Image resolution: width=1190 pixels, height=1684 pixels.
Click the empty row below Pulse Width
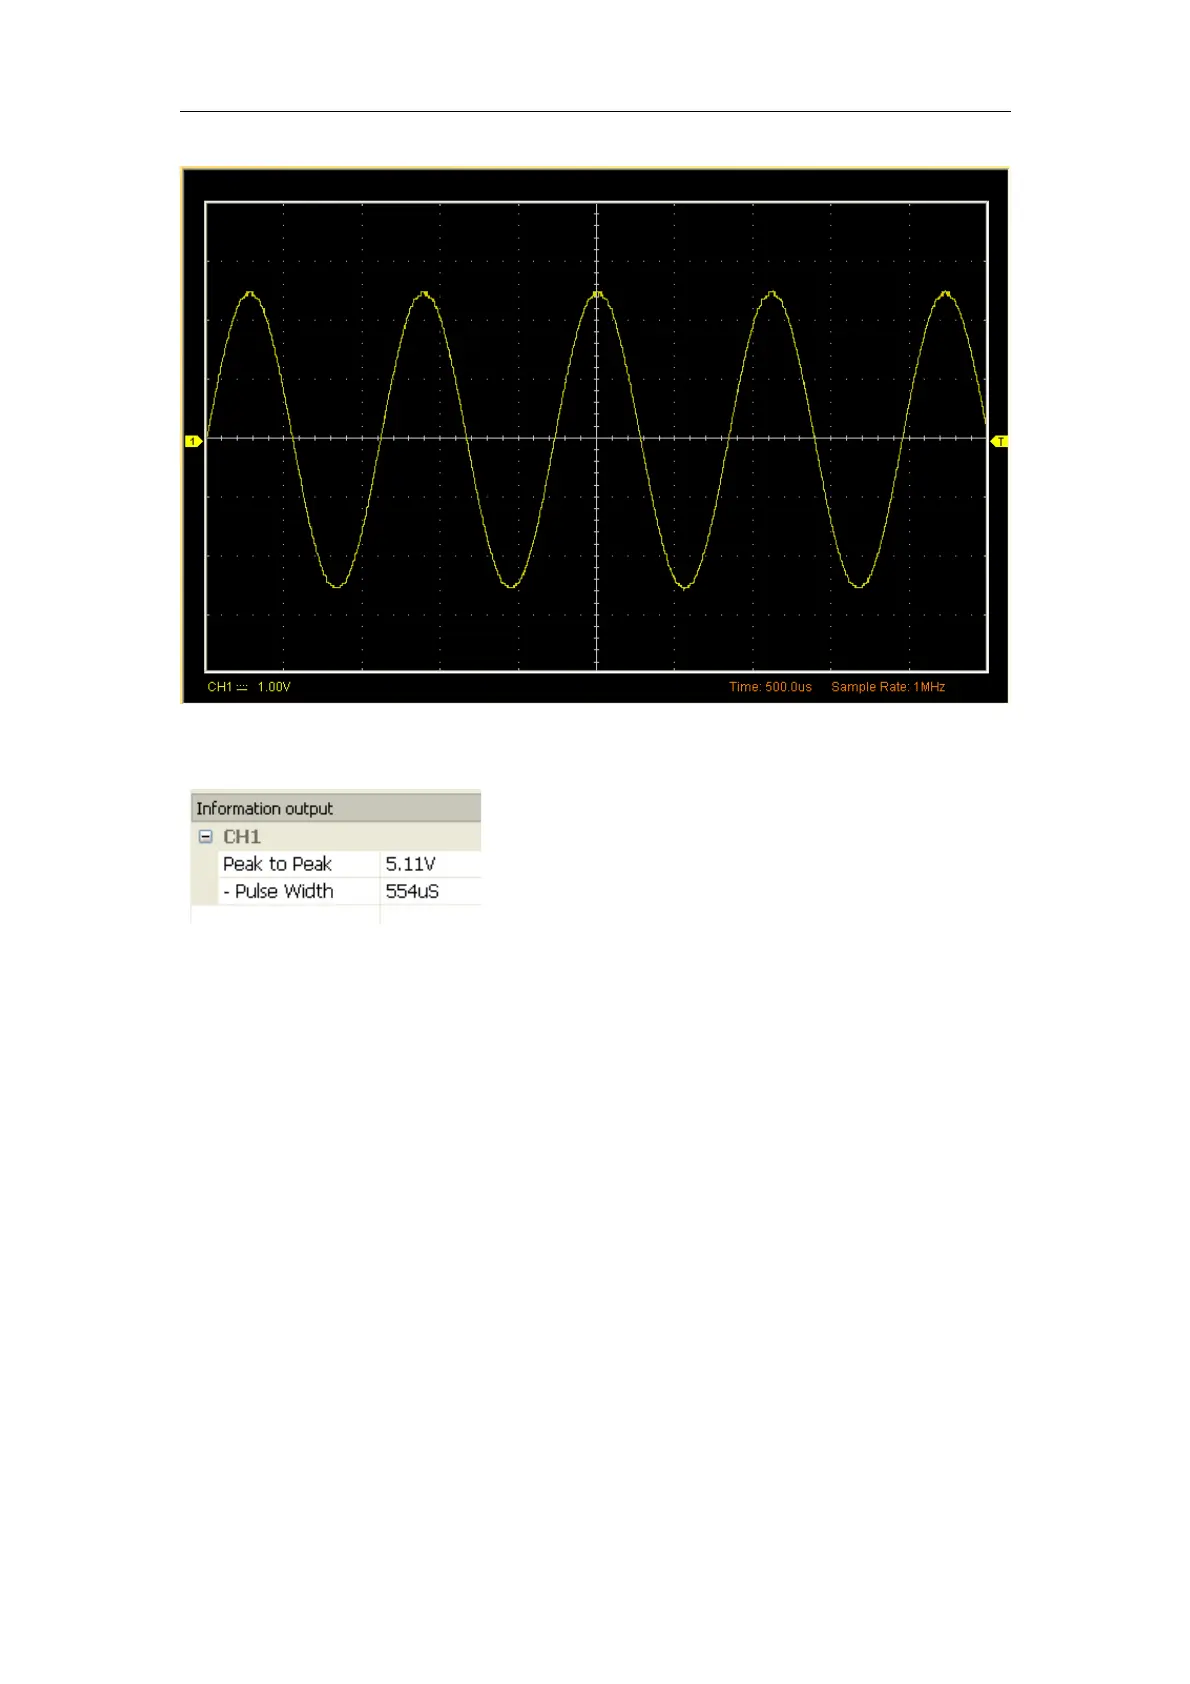click(x=336, y=914)
